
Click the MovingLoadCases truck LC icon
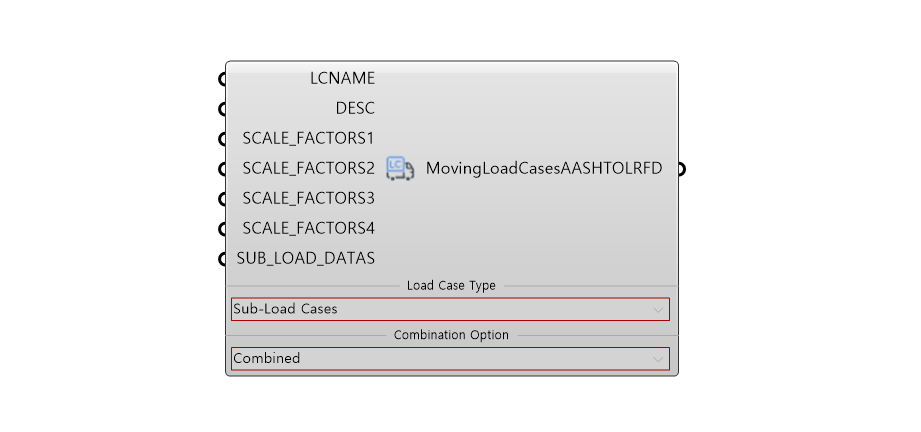400,169
